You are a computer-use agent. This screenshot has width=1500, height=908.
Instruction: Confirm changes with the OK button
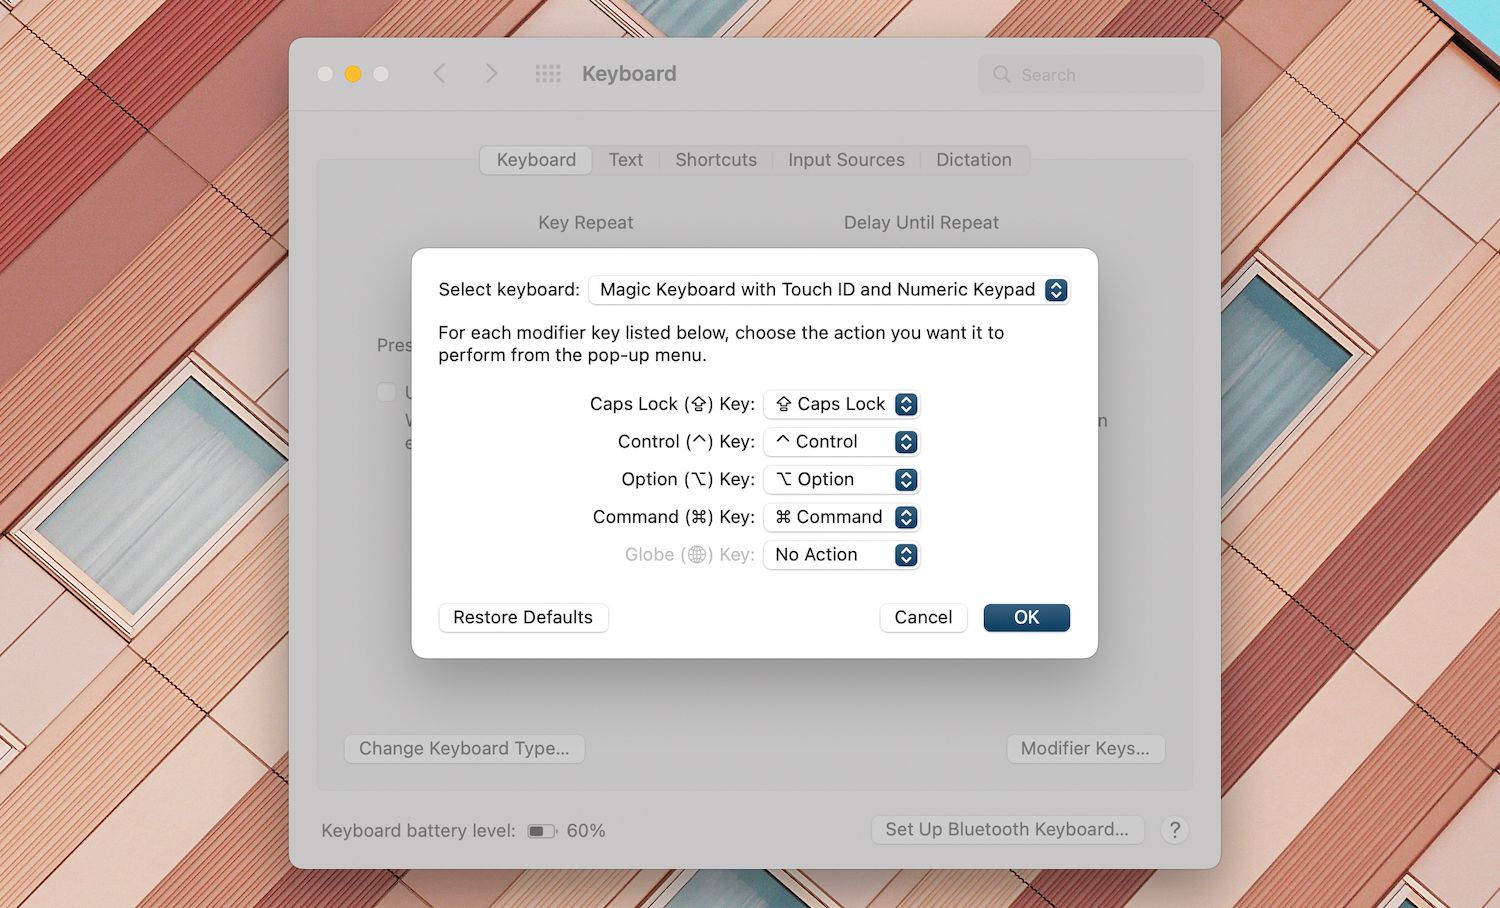(x=1026, y=617)
